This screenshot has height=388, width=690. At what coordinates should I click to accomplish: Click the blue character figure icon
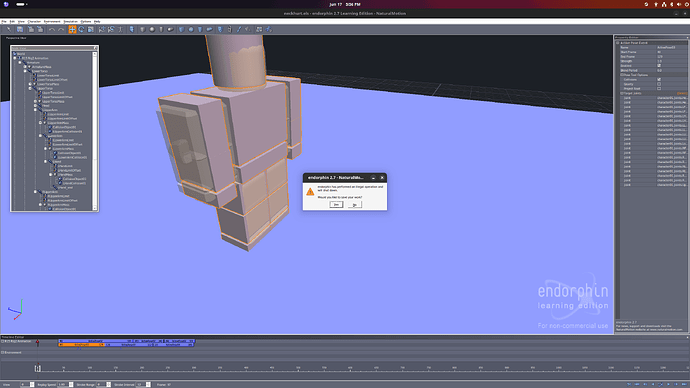131,29
